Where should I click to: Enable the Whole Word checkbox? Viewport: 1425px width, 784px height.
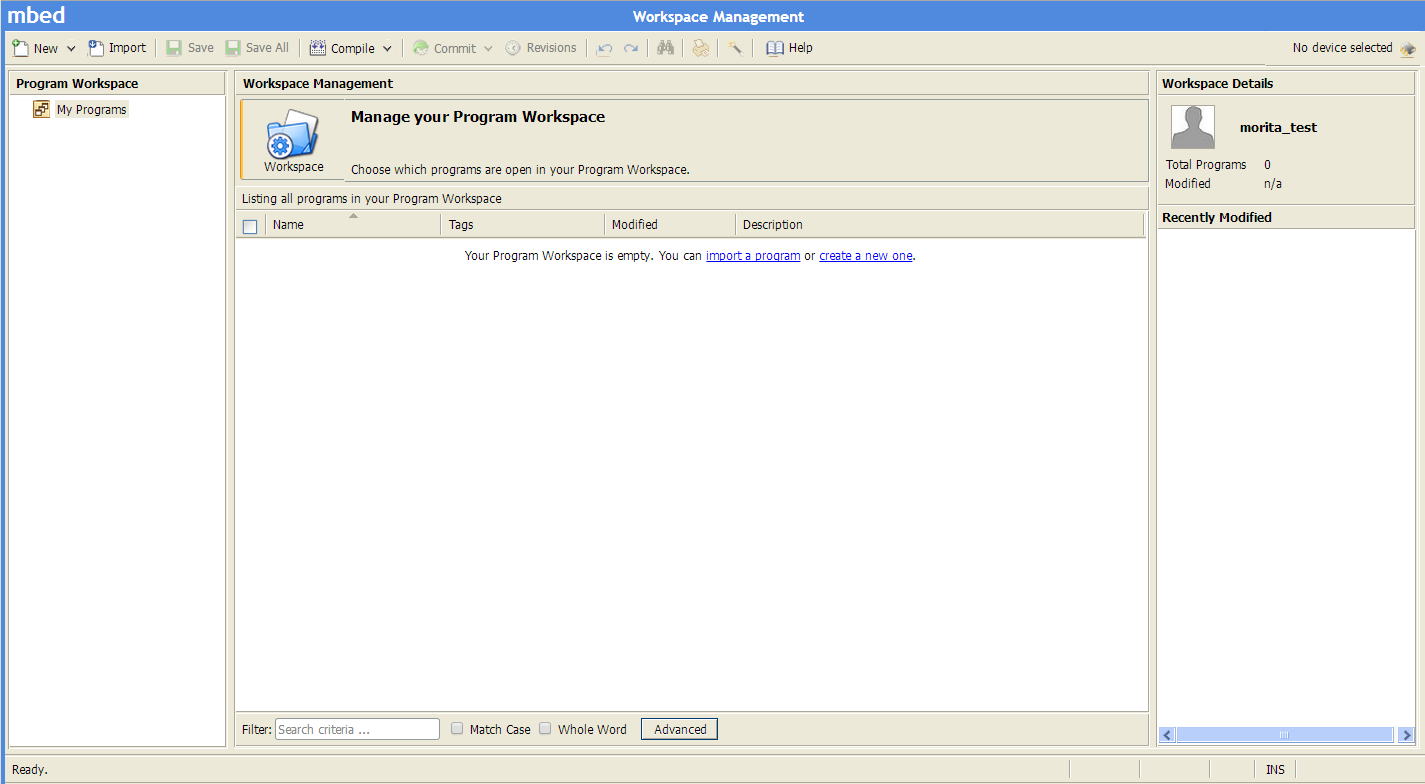545,728
